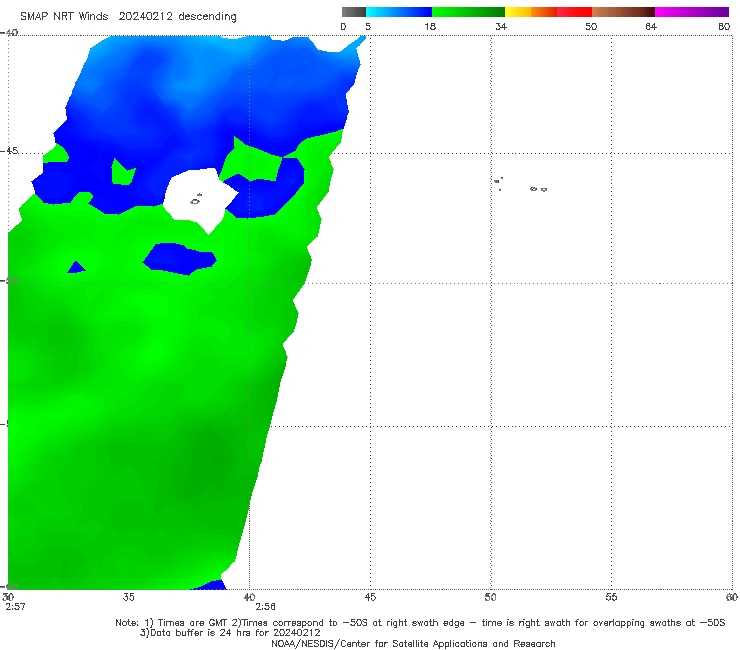Image resolution: width=740 pixels, height=650 pixels.
Task: Click the color bar label "34"
Action: 501,26
